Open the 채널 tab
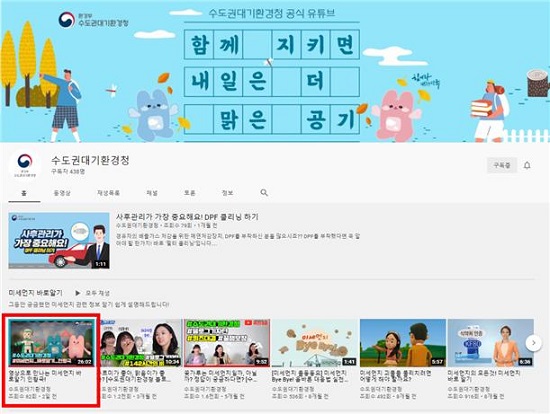 152,193
